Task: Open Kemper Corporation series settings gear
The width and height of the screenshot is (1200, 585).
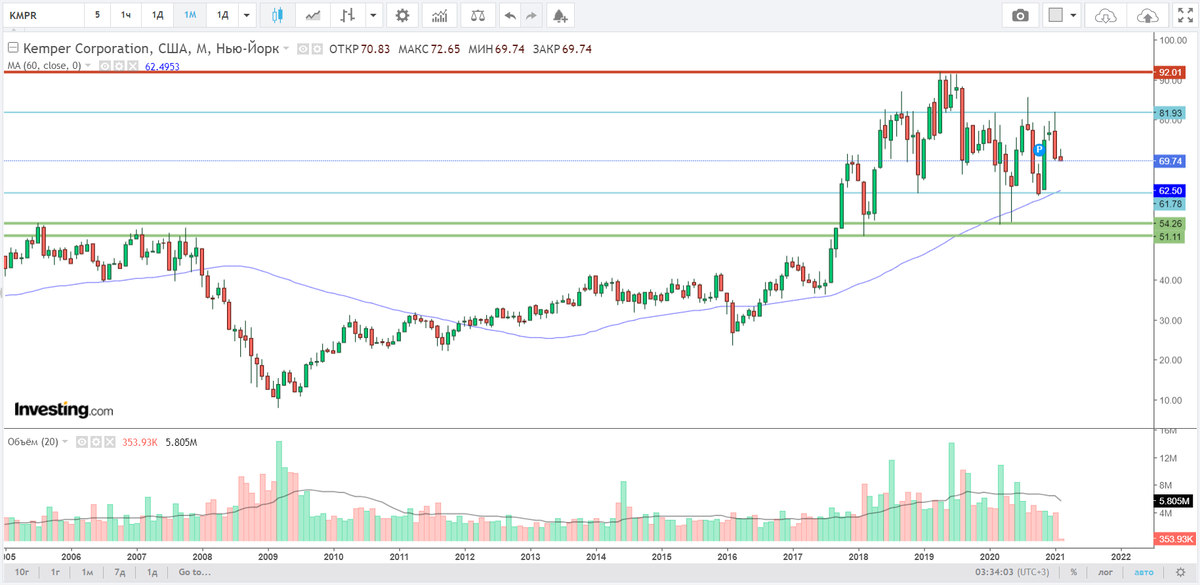Action: [x=318, y=48]
